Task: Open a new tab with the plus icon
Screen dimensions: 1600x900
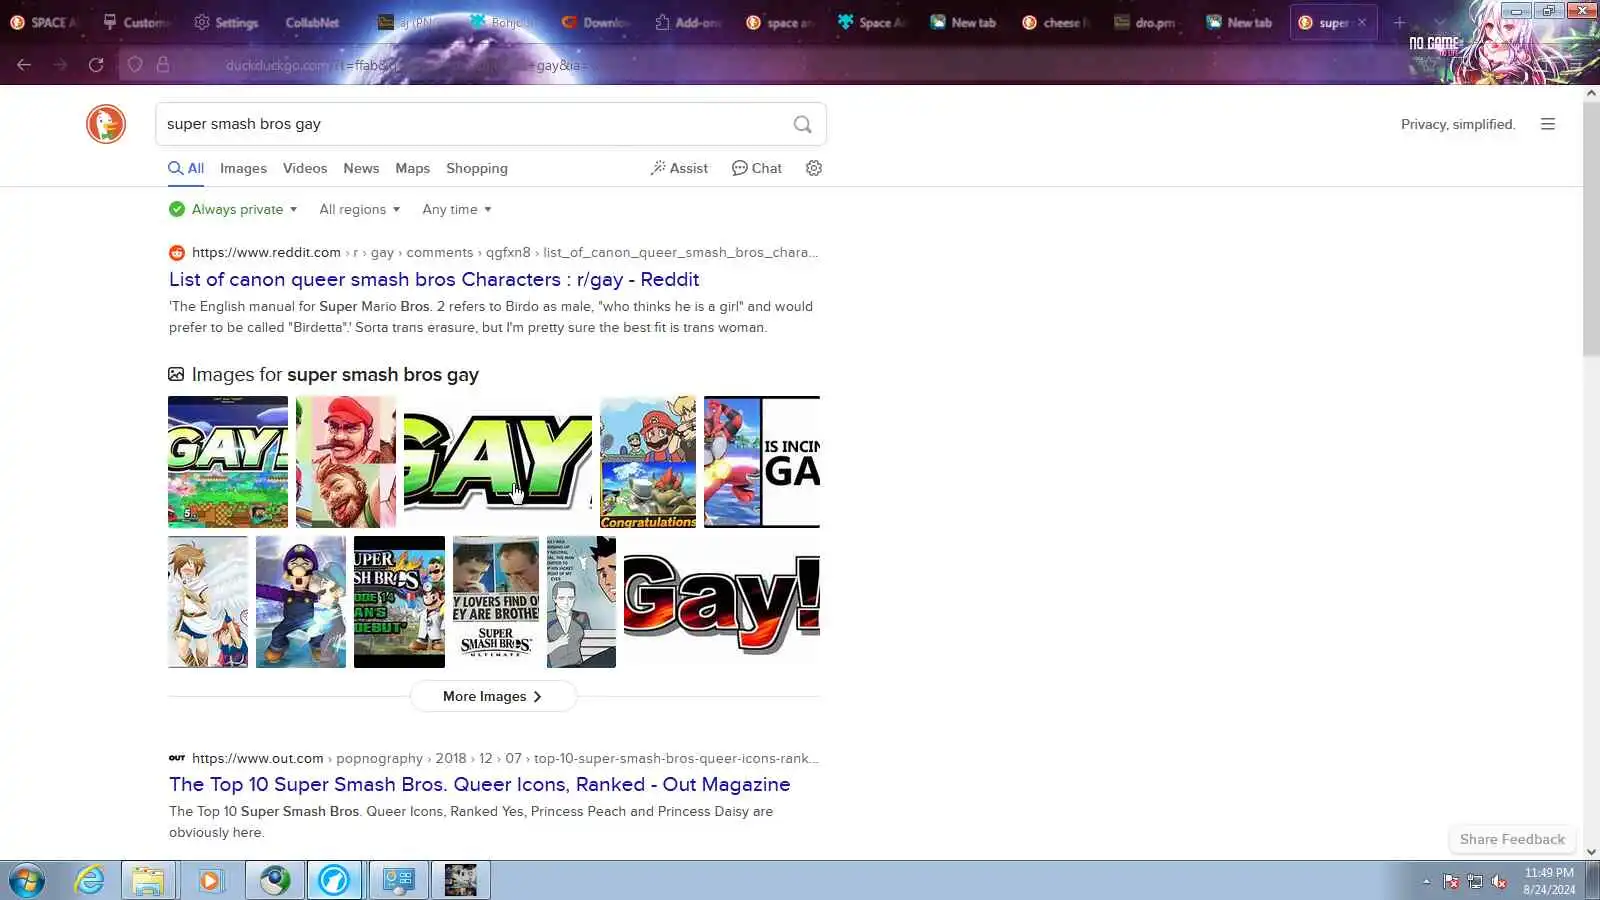Action: (x=1399, y=22)
